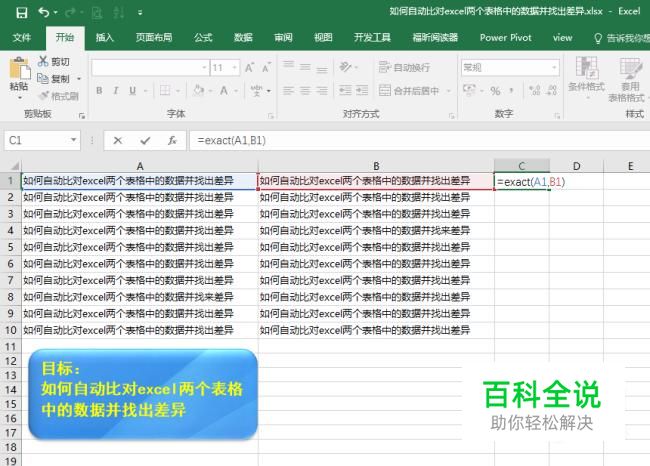Screen dimensions: 650x466
Task: Open the number format dropdown 常规
Action: click(x=554, y=68)
